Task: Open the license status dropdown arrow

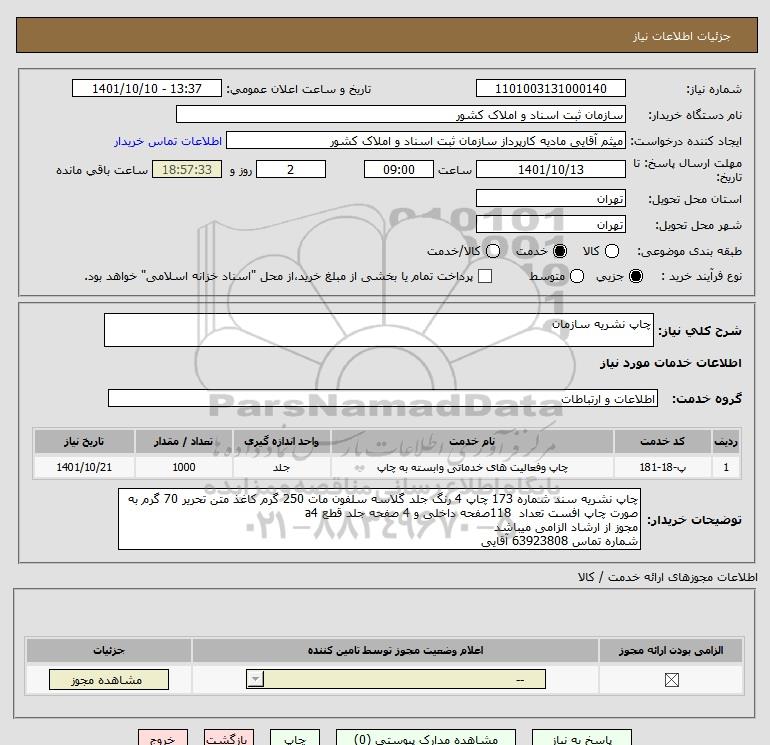Action: click(255, 679)
